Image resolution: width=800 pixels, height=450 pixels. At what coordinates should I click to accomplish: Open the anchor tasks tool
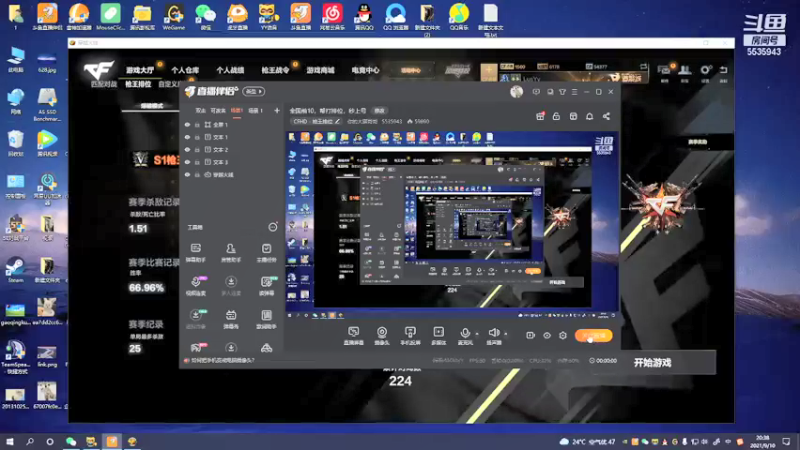pos(266,253)
